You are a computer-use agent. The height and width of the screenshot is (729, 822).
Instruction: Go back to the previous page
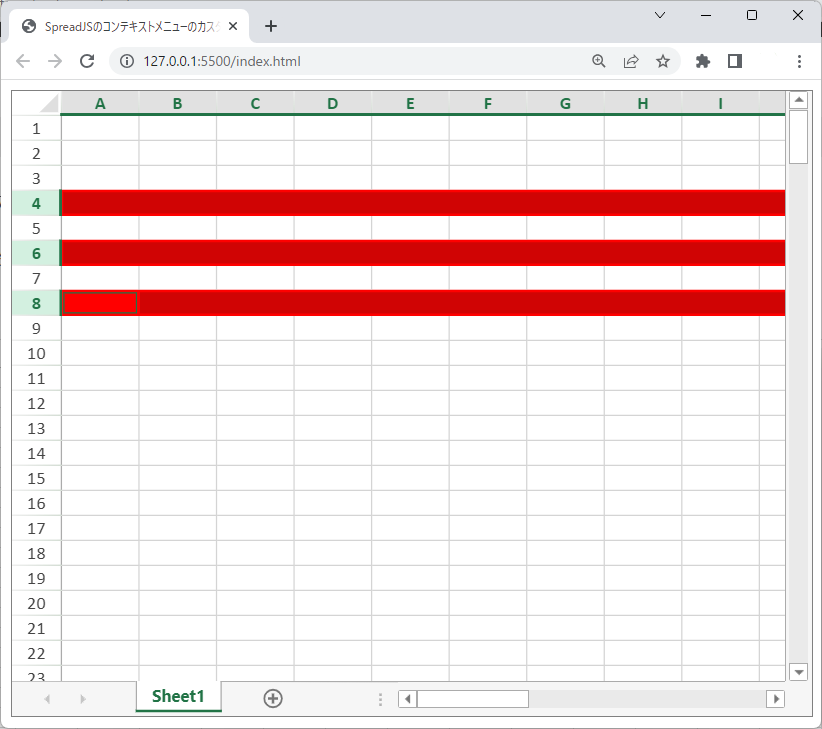(23, 61)
